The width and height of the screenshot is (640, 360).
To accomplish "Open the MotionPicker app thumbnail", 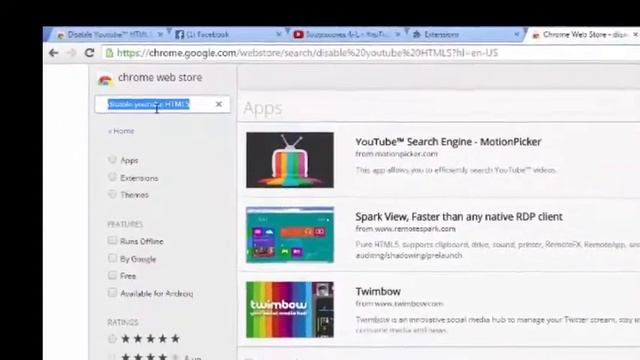I will (290, 160).
